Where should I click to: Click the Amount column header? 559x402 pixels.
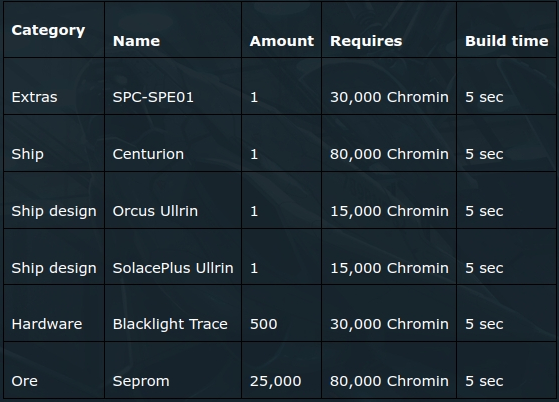point(282,41)
